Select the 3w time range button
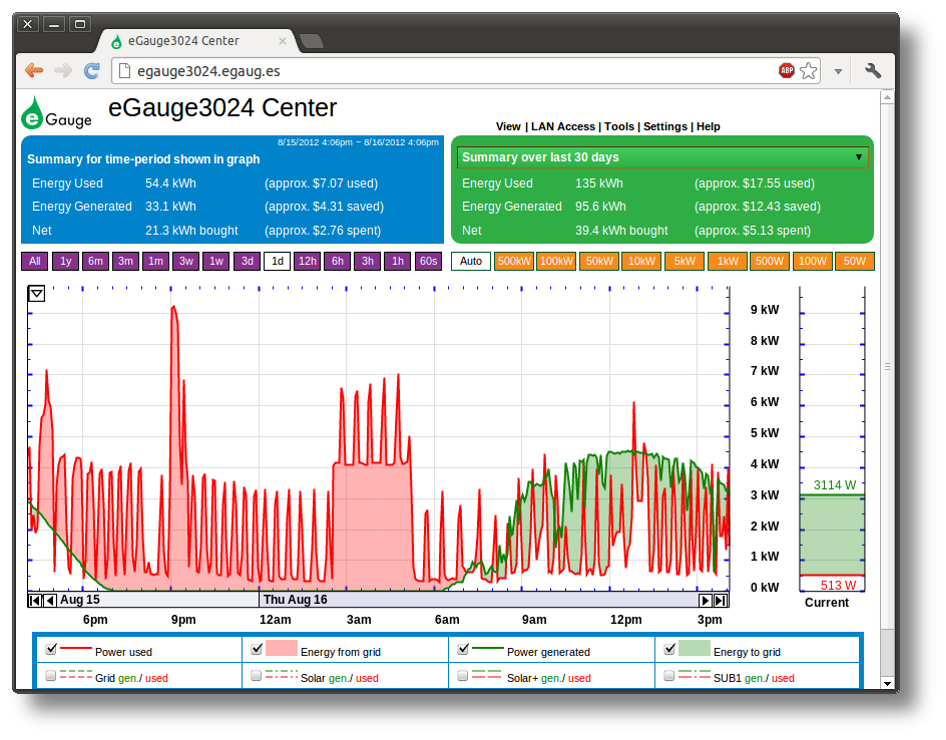This screenshot has height=740, width=946. click(186, 261)
